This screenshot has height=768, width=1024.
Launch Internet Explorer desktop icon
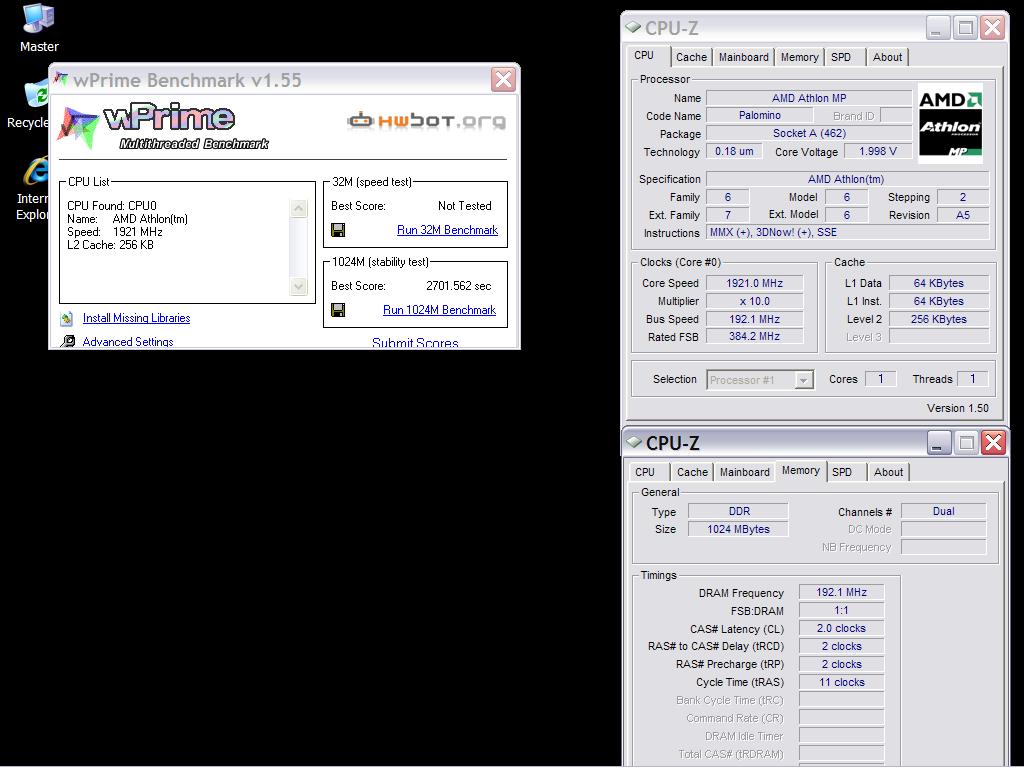(x=33, y=188)
